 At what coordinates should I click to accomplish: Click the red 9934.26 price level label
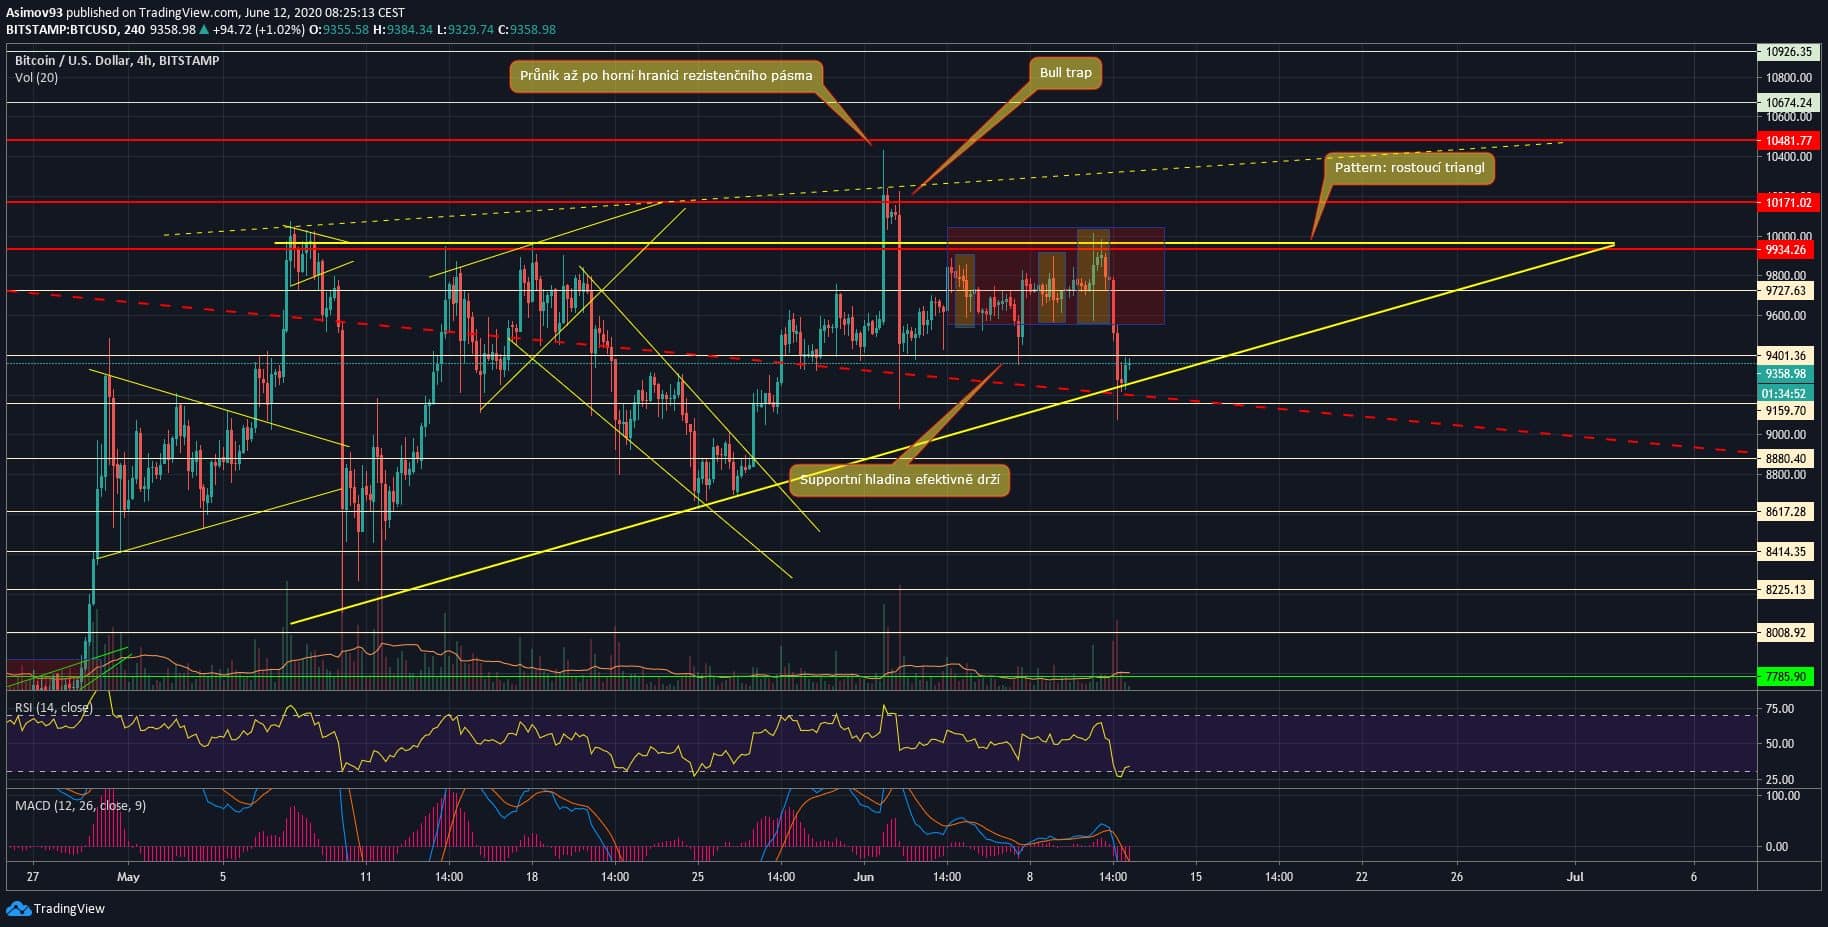point(1786,250)
